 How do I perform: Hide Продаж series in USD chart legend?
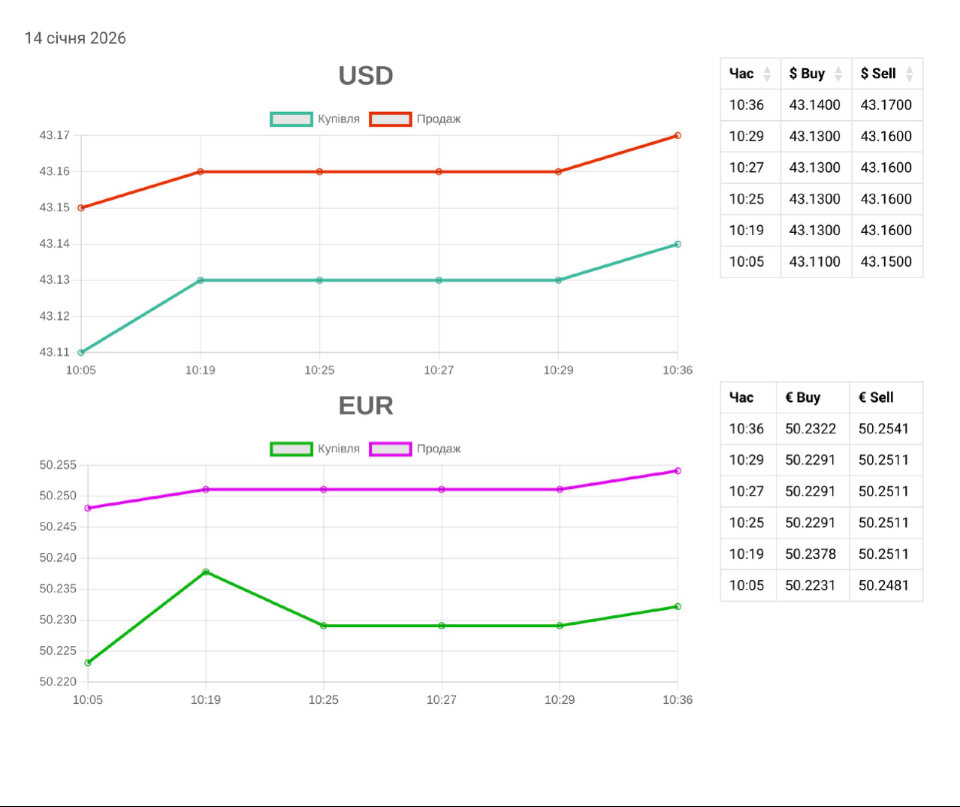pyautogui.click(x=391, y=119)
